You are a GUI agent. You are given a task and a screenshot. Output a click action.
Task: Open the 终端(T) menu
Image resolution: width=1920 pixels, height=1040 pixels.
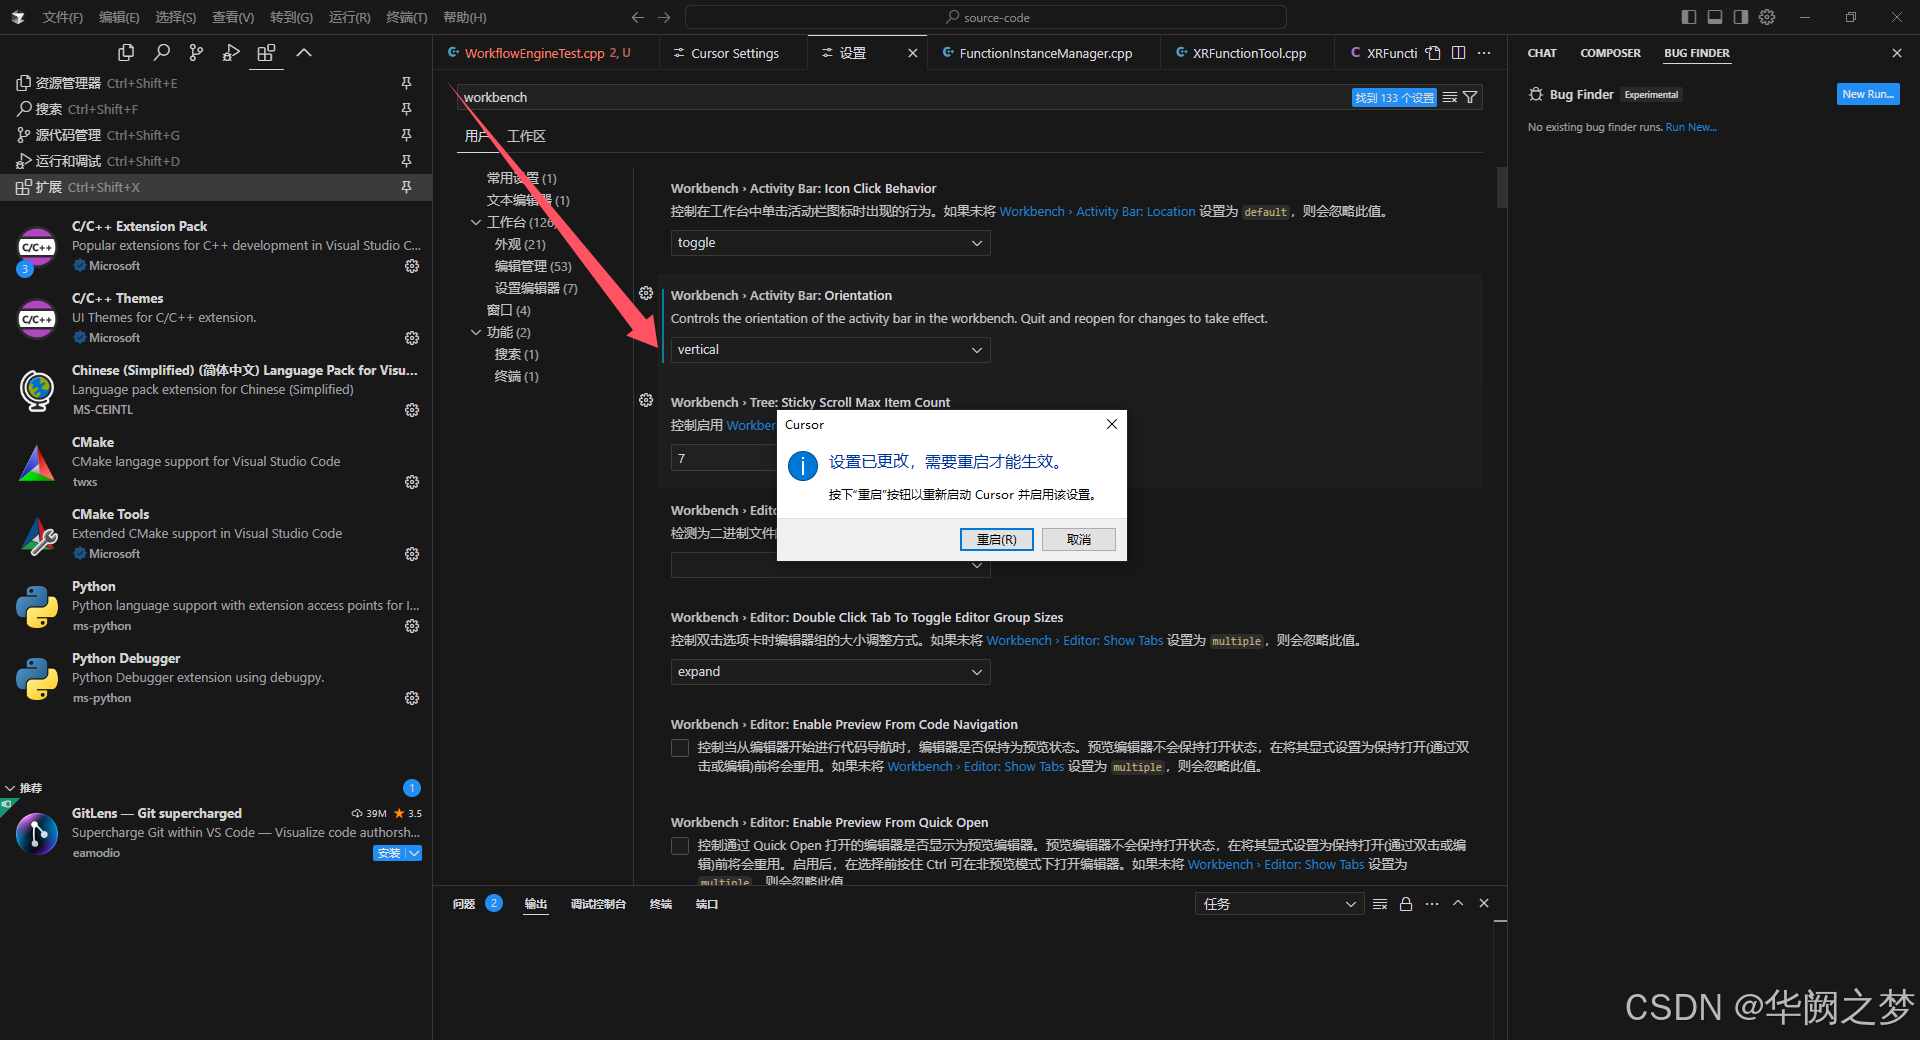[x=406, y=17]
